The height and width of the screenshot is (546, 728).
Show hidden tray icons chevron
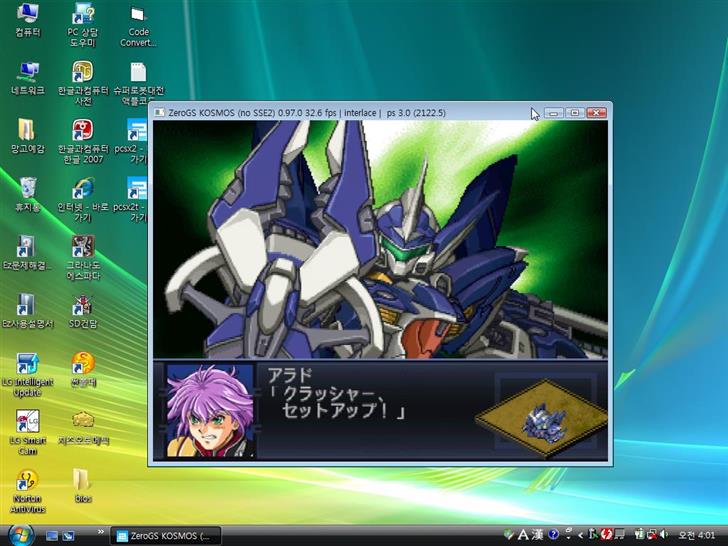pyautogui.click(x=580, y=535)
